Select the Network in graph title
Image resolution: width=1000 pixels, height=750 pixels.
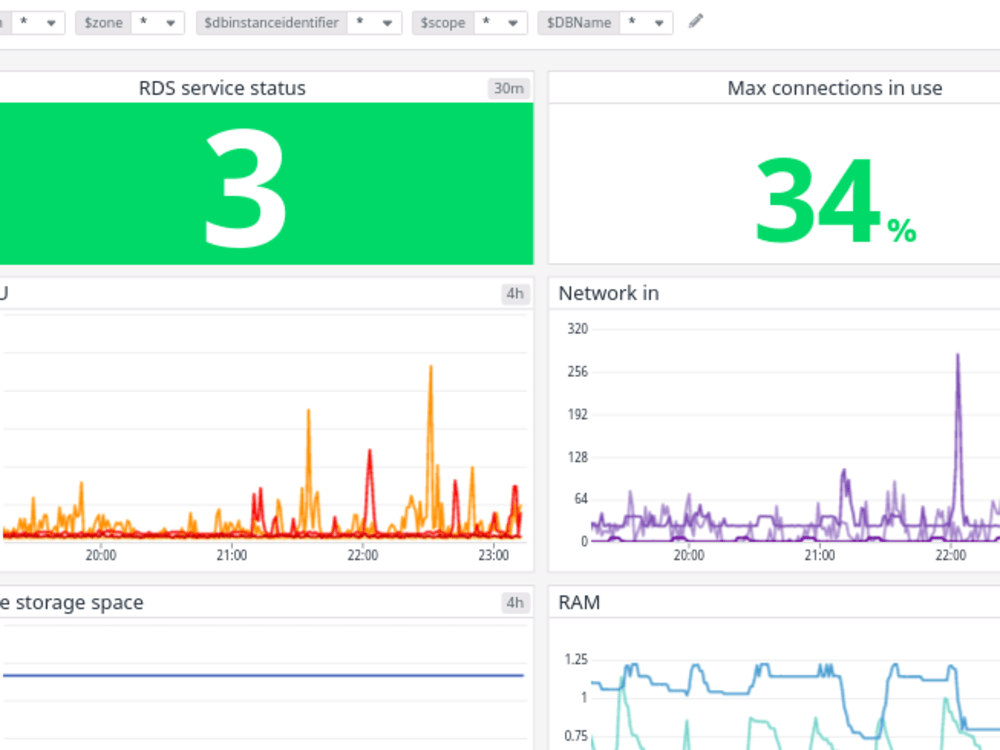608,293
